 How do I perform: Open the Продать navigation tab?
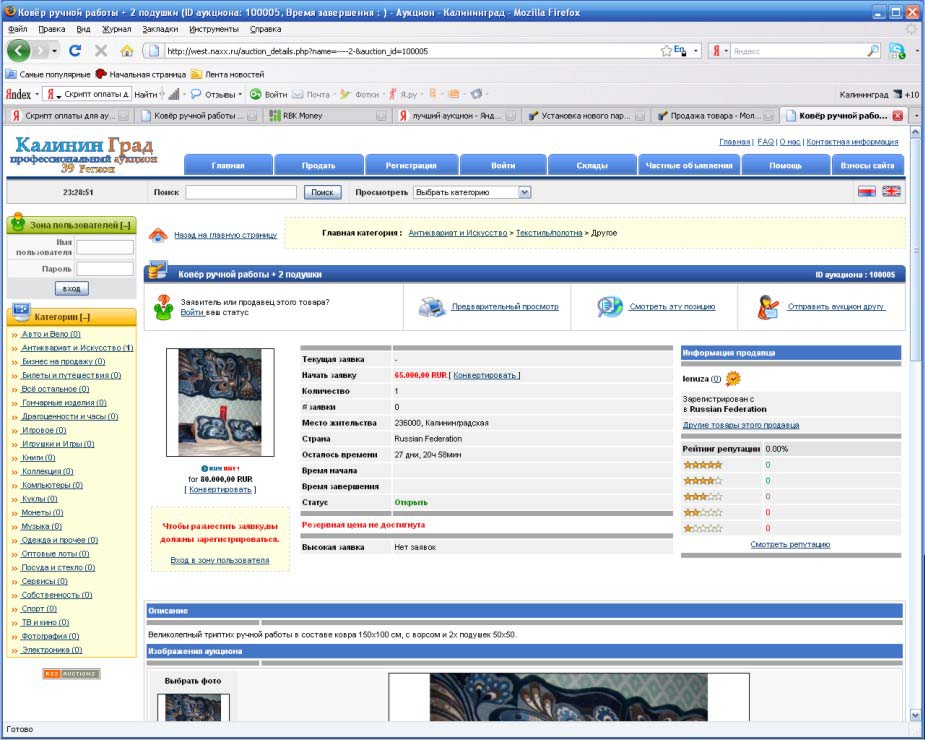point(319,165)
